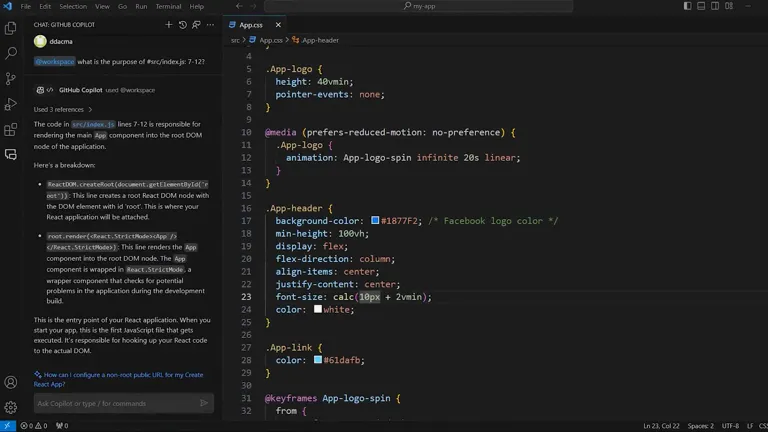The width and height of the screenshot is (768, 432).
Task: Click the my-app command center search box
Action: click(x=419, y=6)
